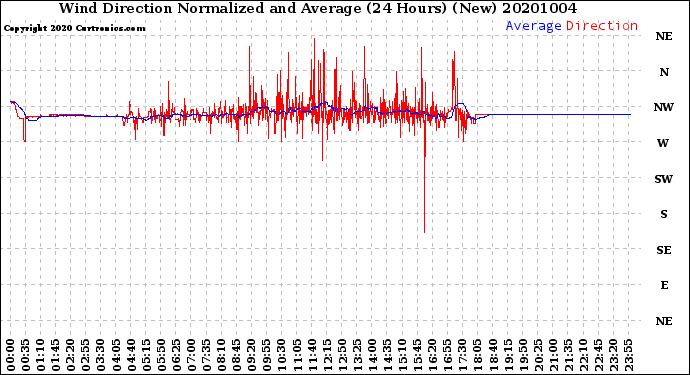
Task: Click the 18:05 time label
Action: coord(478,355)
